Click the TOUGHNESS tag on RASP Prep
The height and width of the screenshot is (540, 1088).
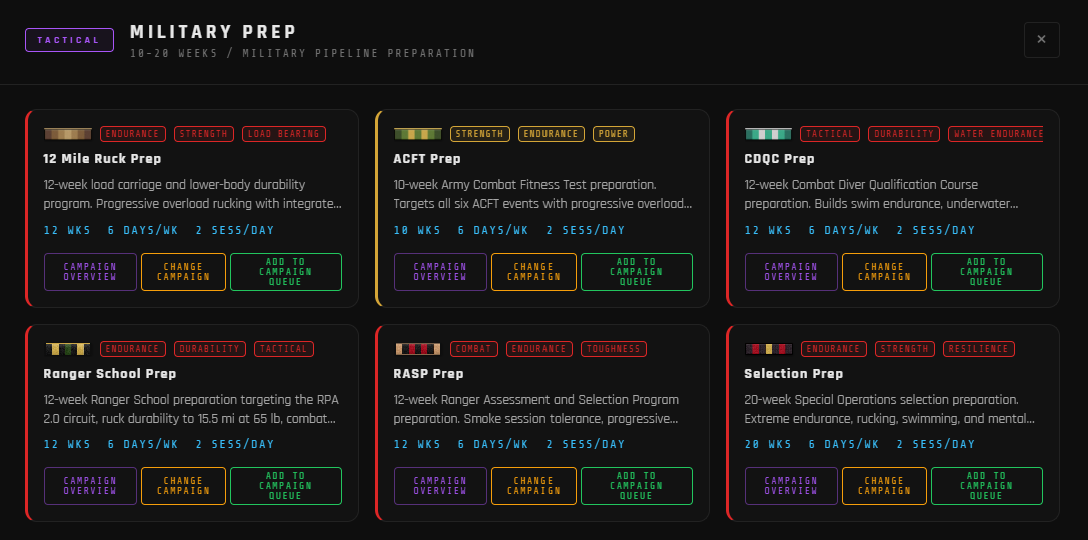coord(614,348)
